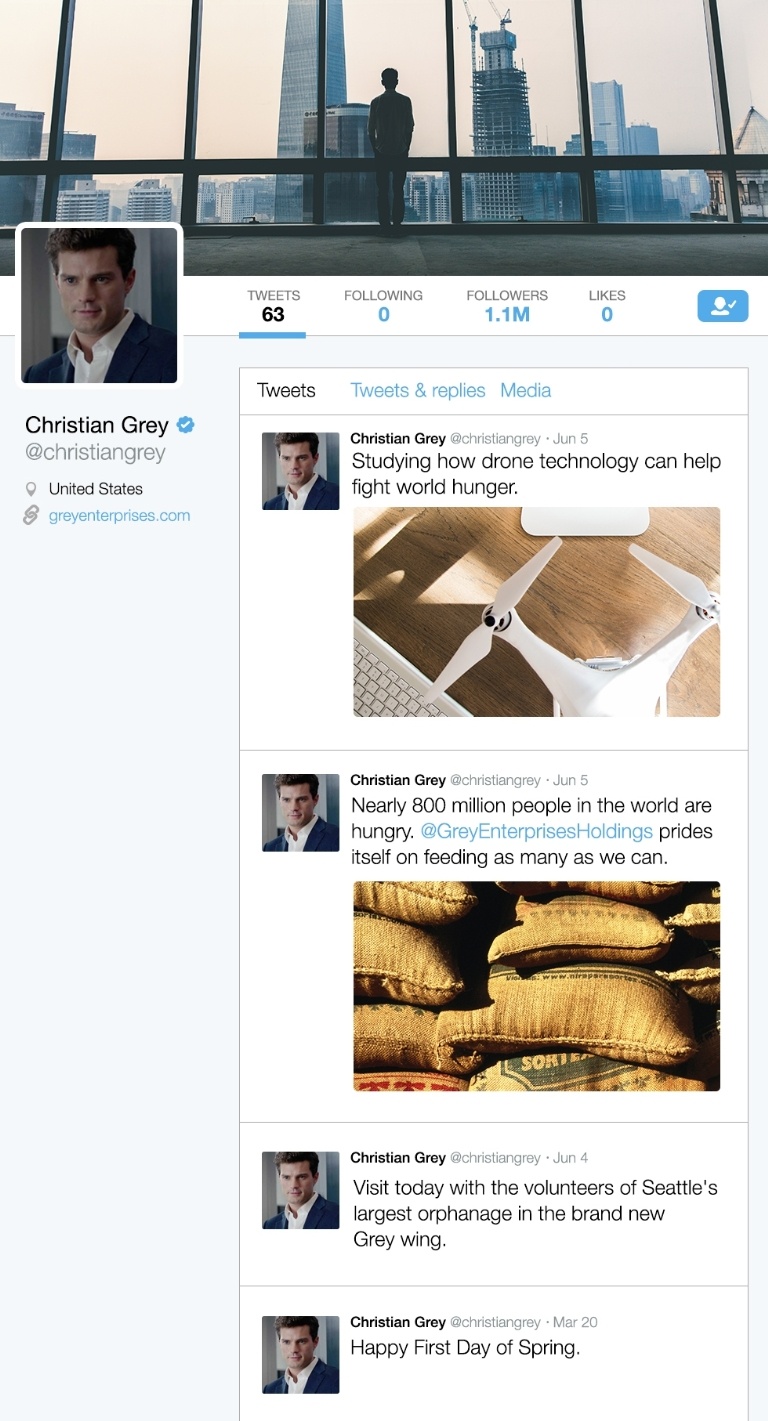Click the 'Happy First Day of Spring.' tweet text
Screen dimensions: 768x1421
click(x=465, y=1348)
